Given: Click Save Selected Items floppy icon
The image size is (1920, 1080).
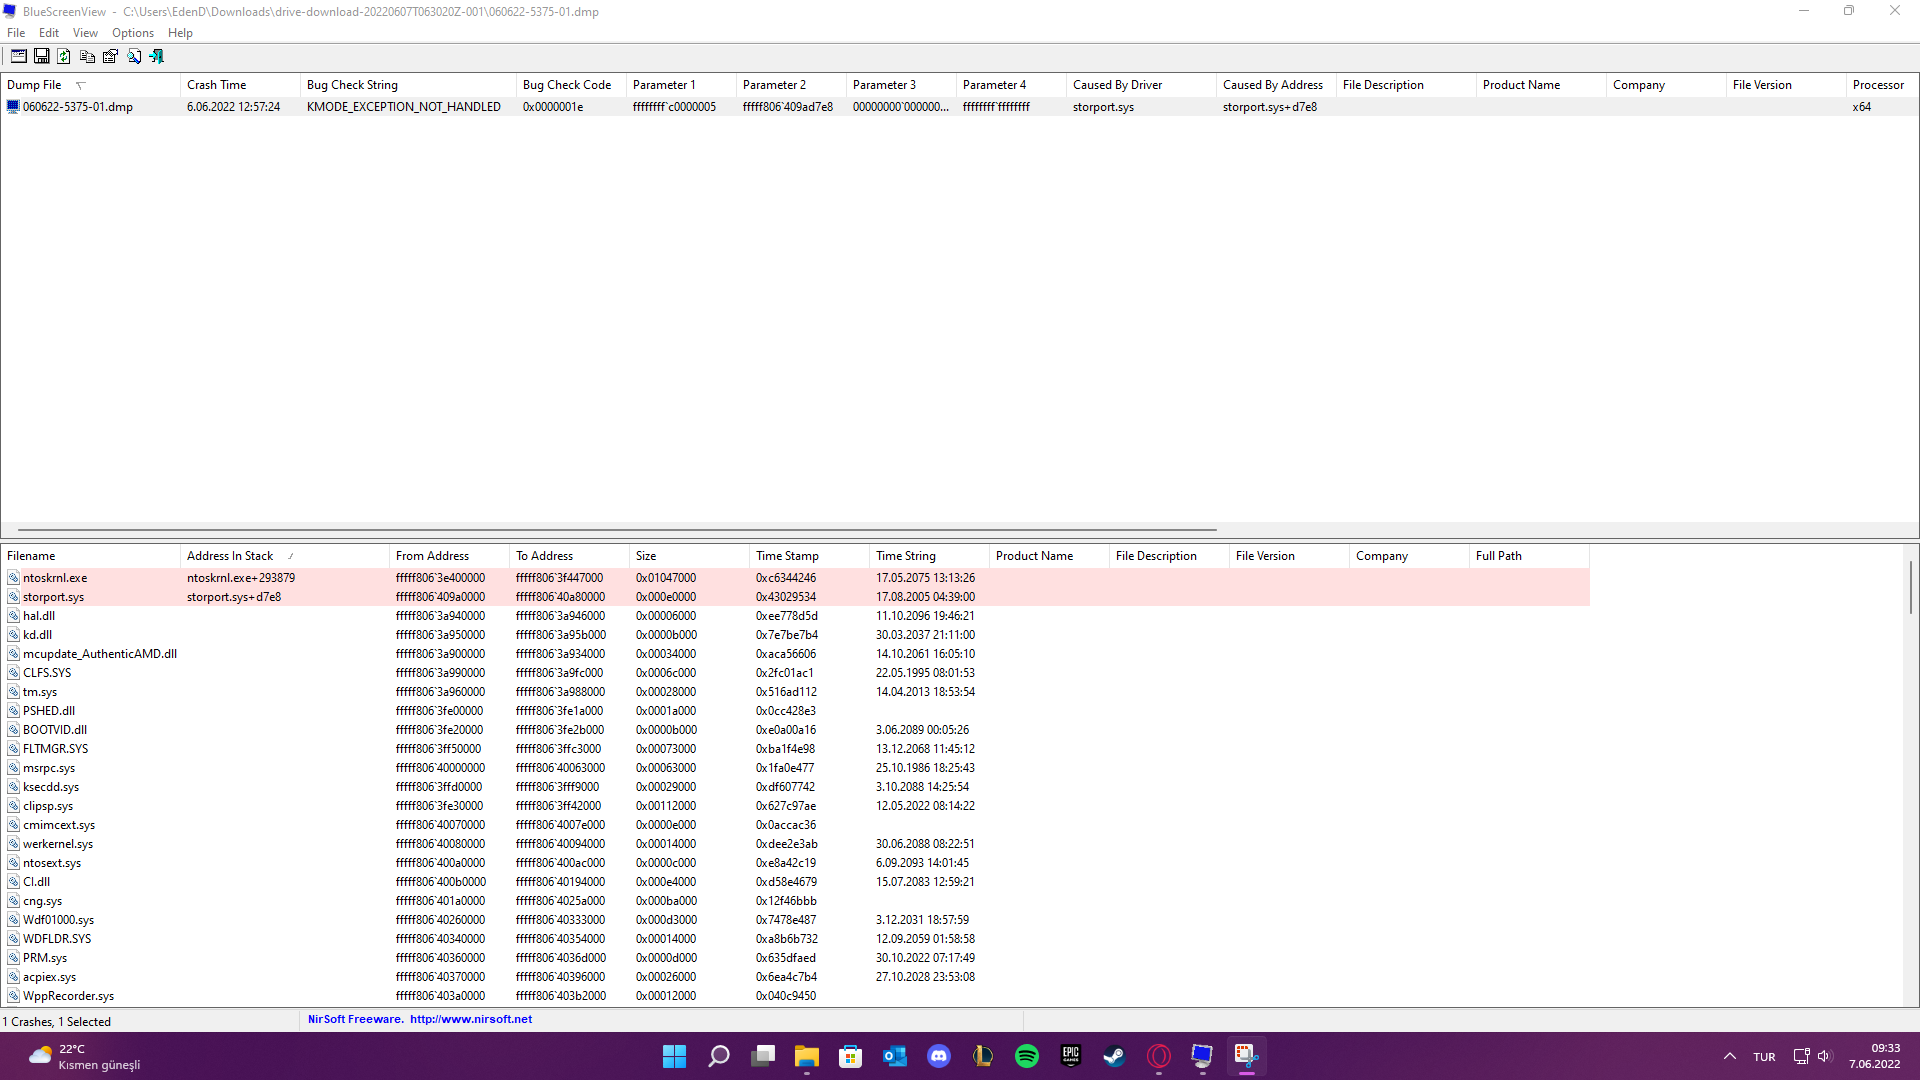Looking at the screenshot, I should [41, 56].
